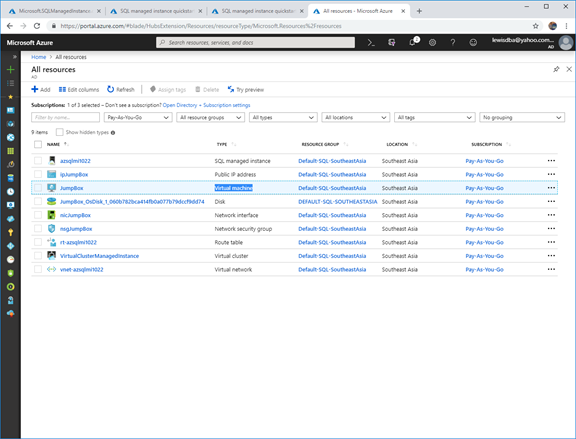Click the key sidebar icon
The image size is (576, 439).
click(x=11, y=232)
